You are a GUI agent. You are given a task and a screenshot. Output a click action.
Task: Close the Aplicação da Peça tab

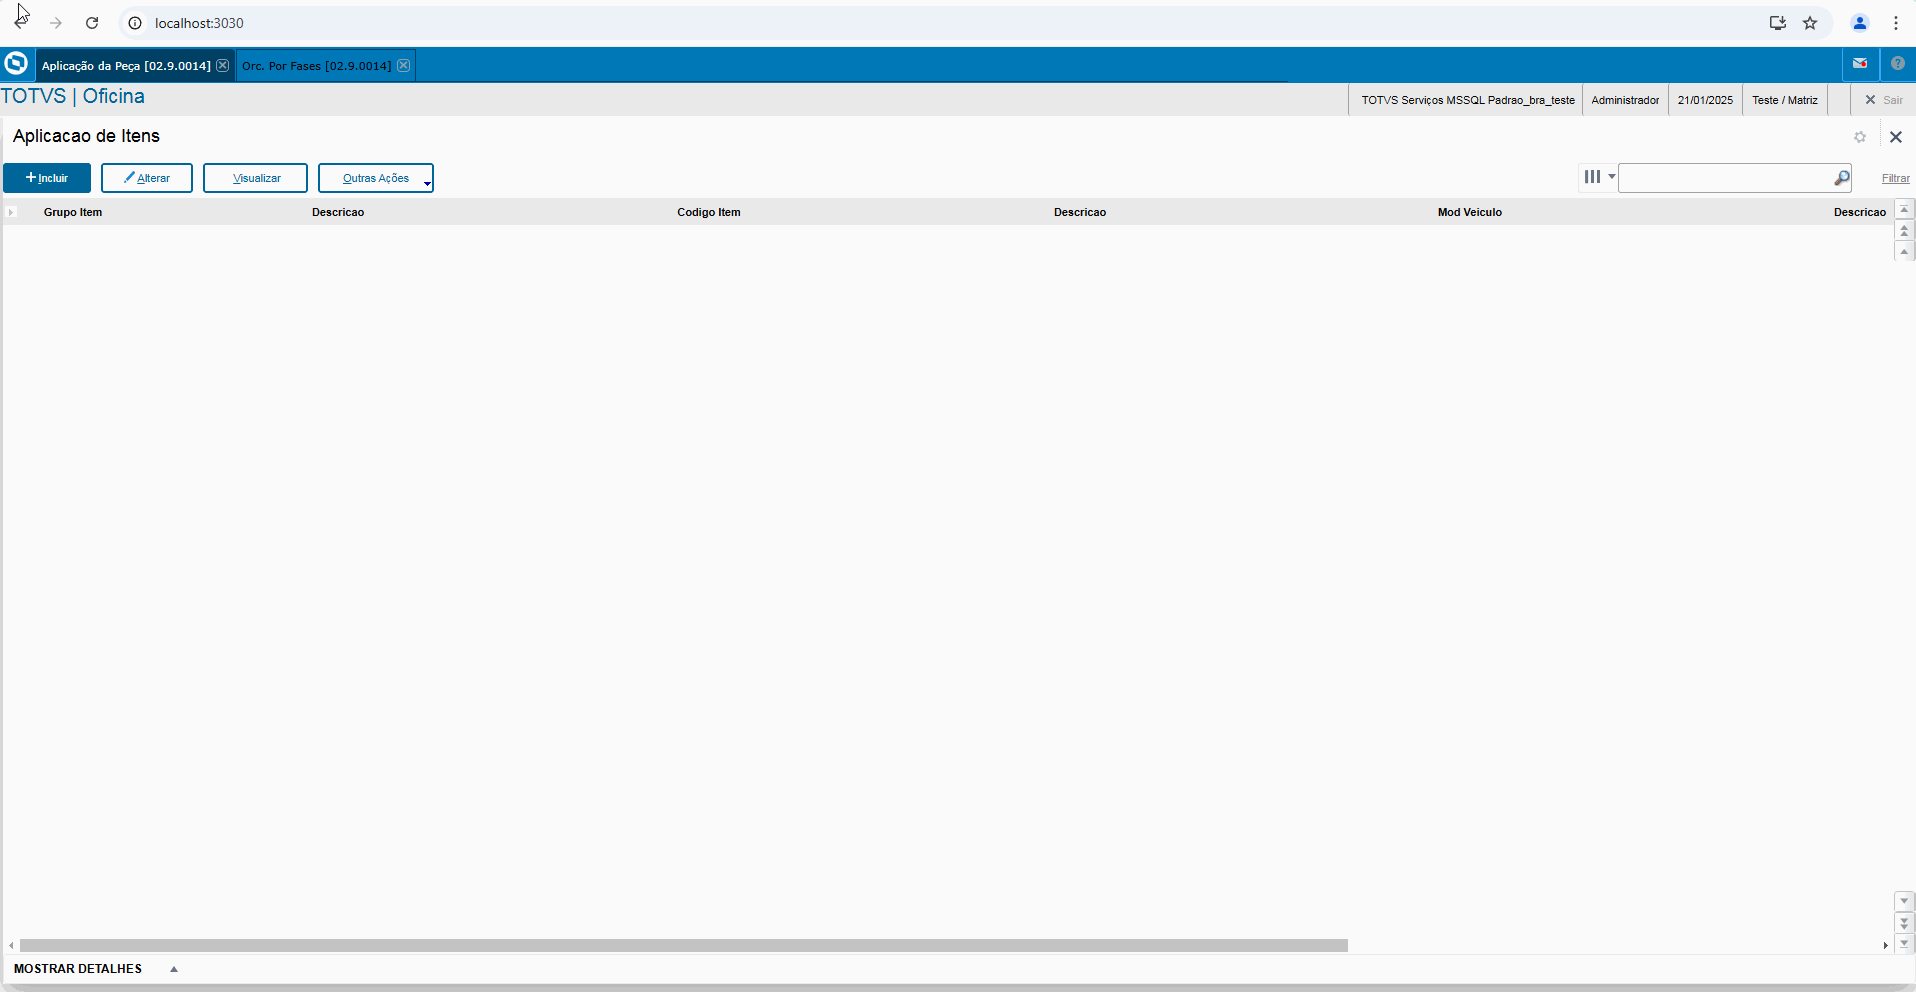click(223, 65)
